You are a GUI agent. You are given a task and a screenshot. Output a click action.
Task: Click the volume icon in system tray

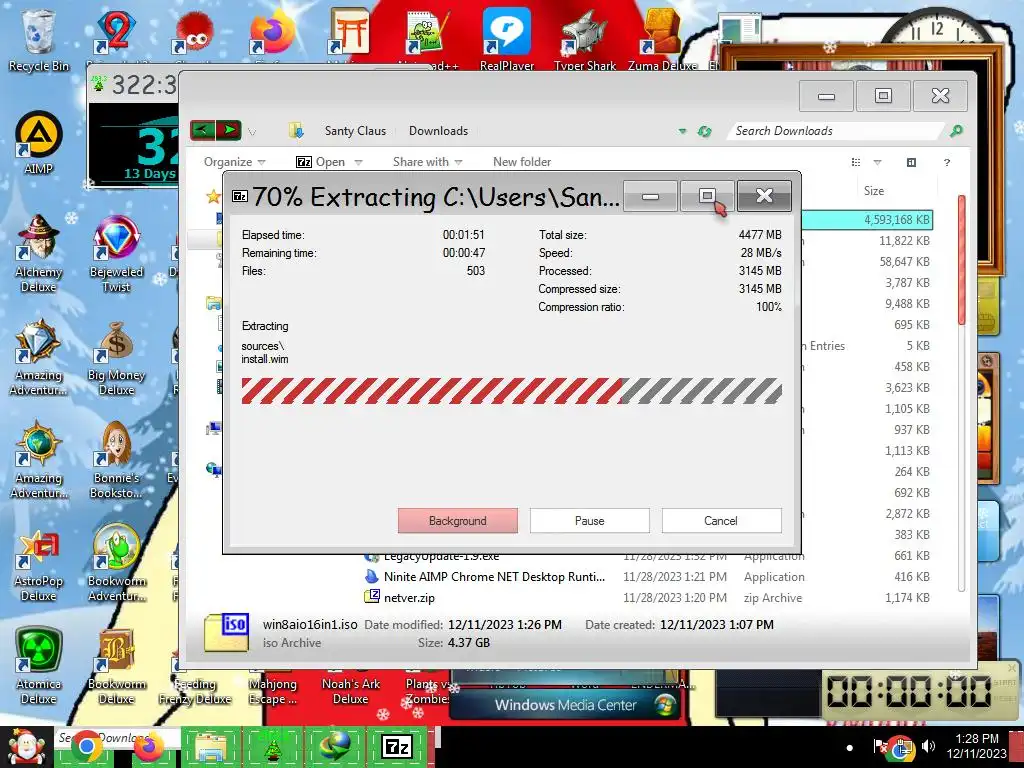coord(928,746)
